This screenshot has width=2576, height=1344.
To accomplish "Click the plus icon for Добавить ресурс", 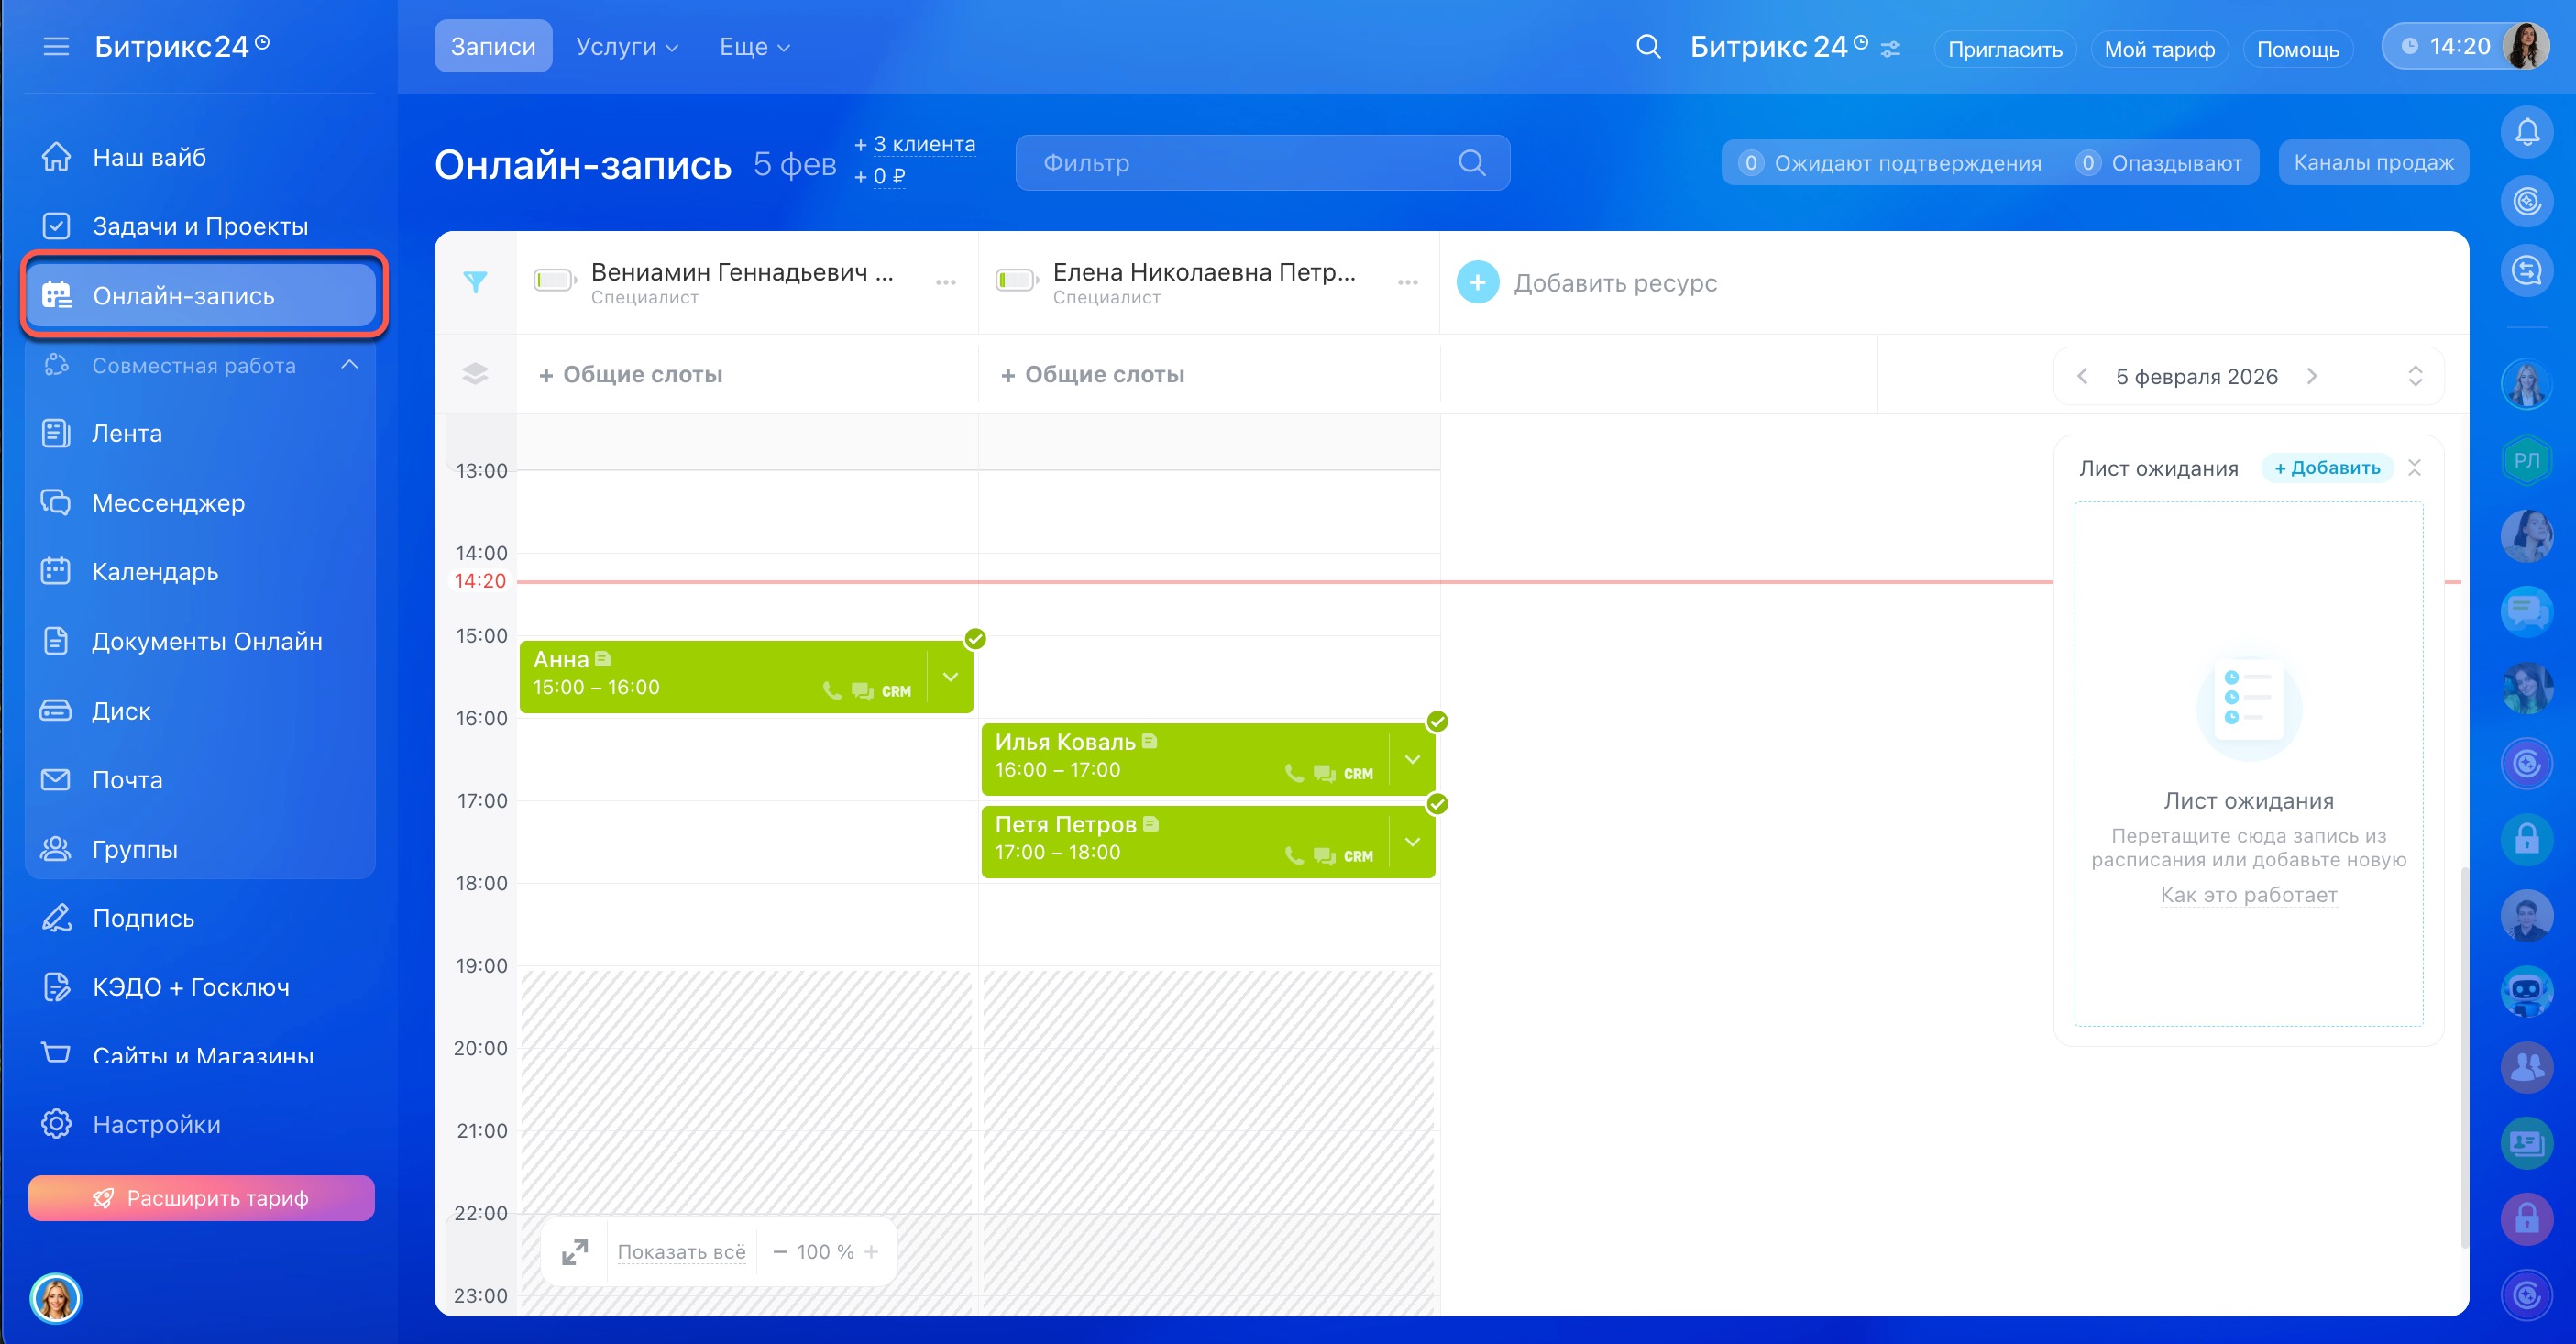I will [x=1477, y=283].
